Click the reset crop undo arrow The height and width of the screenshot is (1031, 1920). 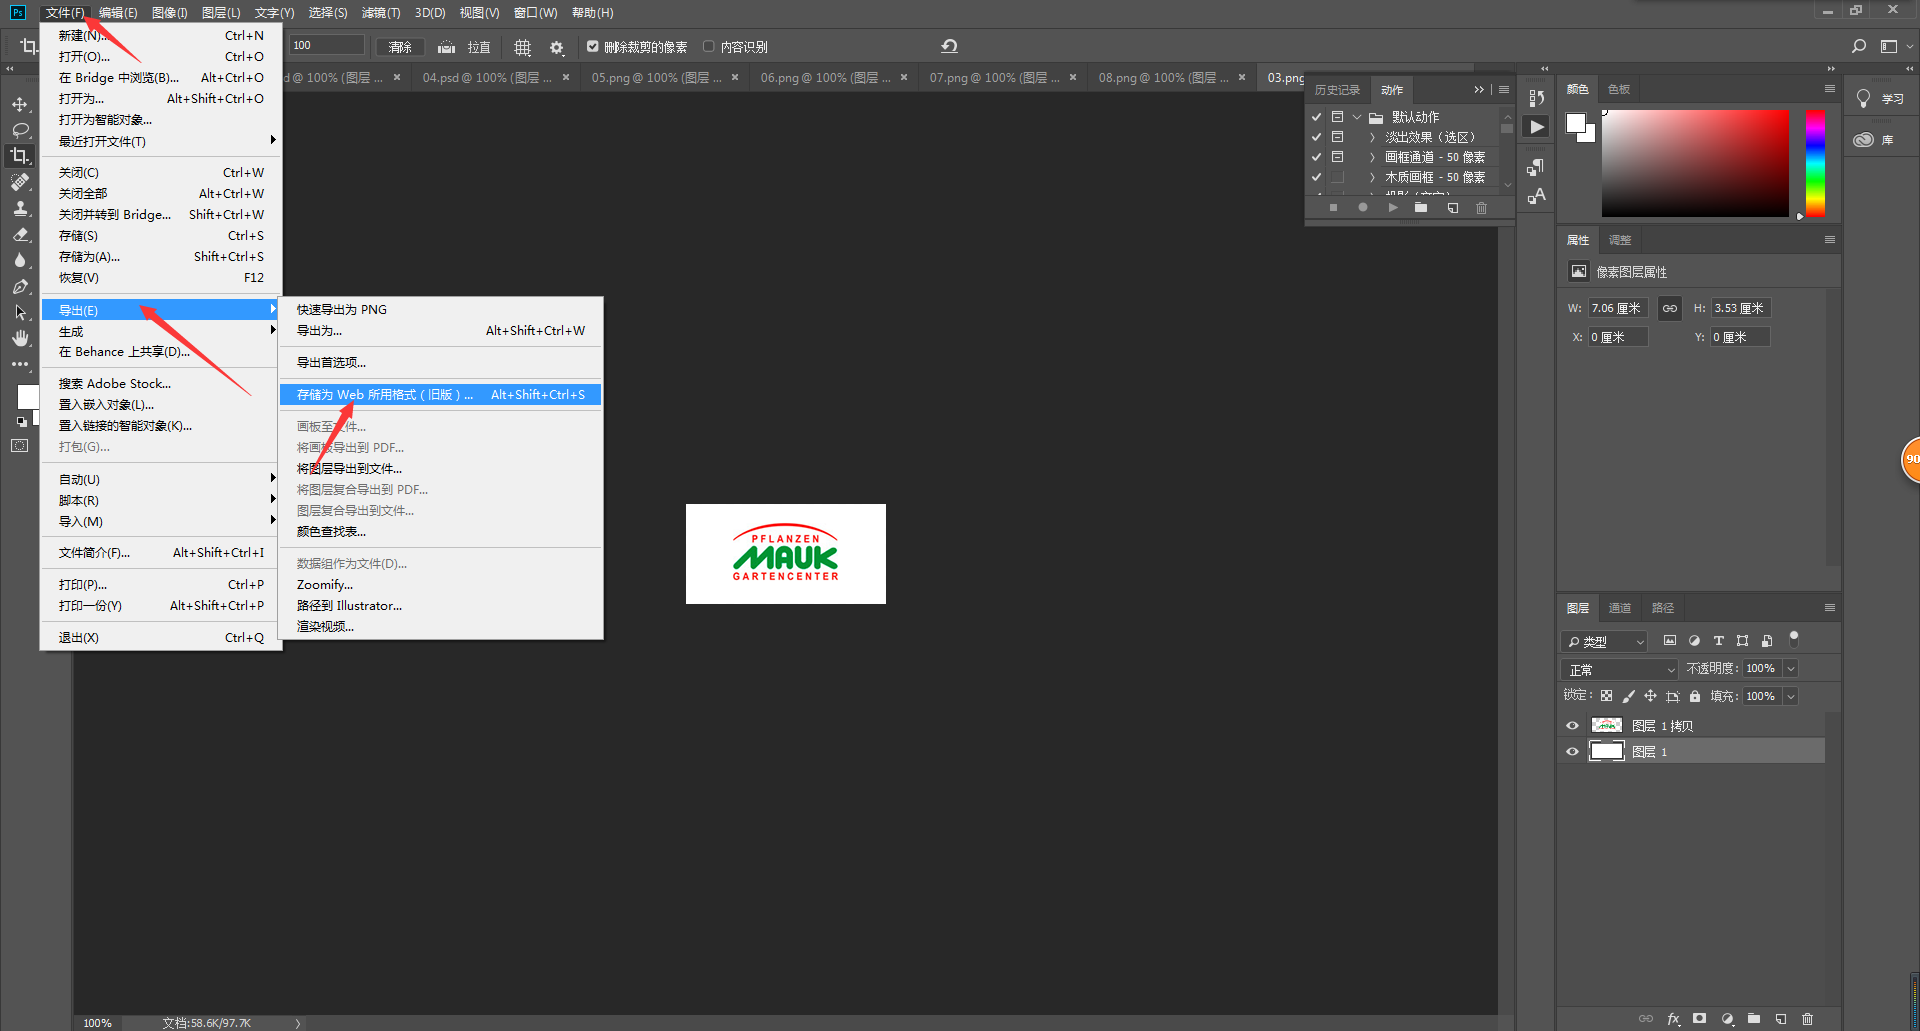click(949, 46)
